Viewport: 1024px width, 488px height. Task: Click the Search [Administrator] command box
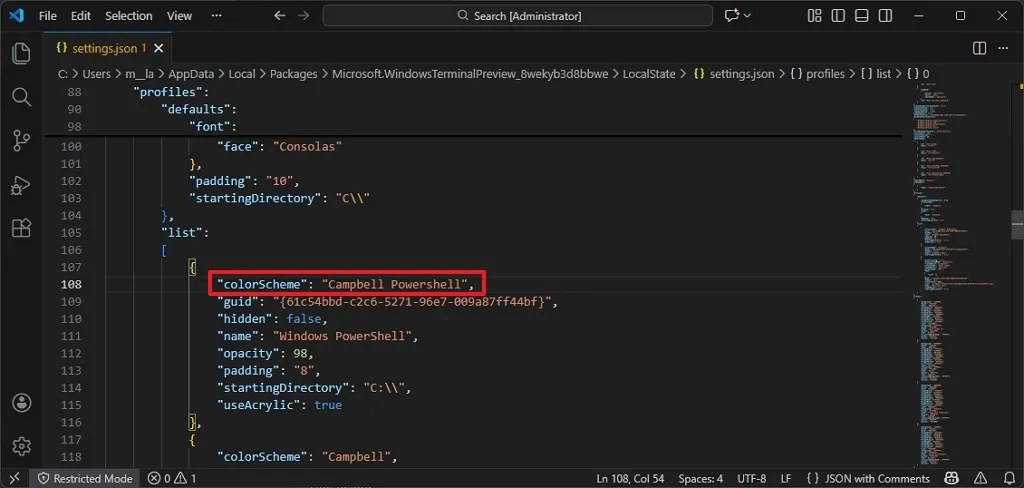[x=518, y=16]
